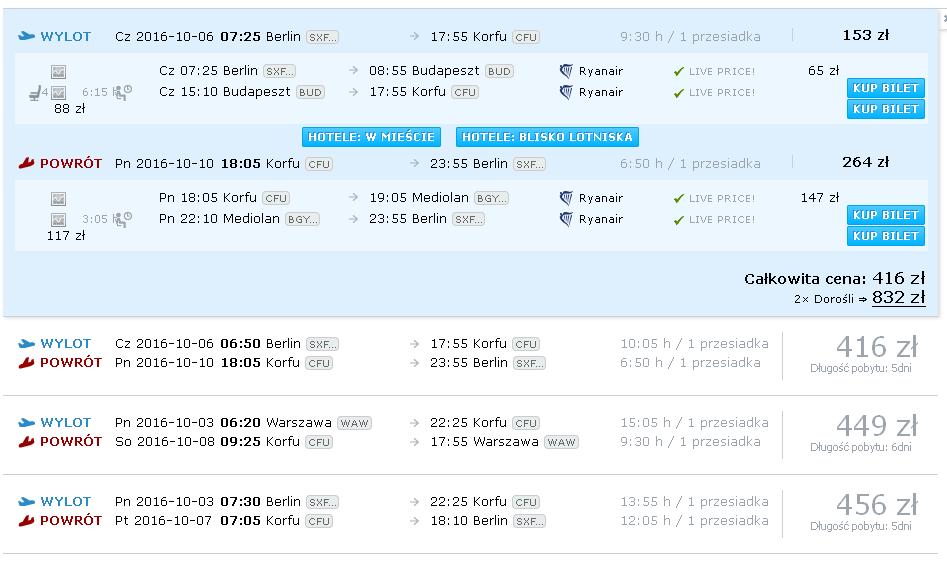Click the Ryanair logo for the Mediolan–Berlin flight
Screen dimensions: 947x564
[x=566, y=219]
